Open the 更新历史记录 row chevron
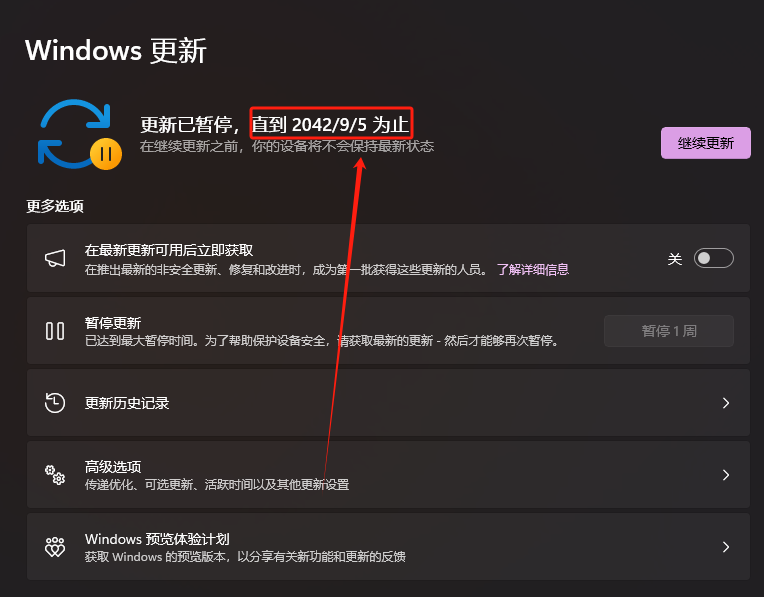This screenshot has width=764, height=597. point(726,403)
